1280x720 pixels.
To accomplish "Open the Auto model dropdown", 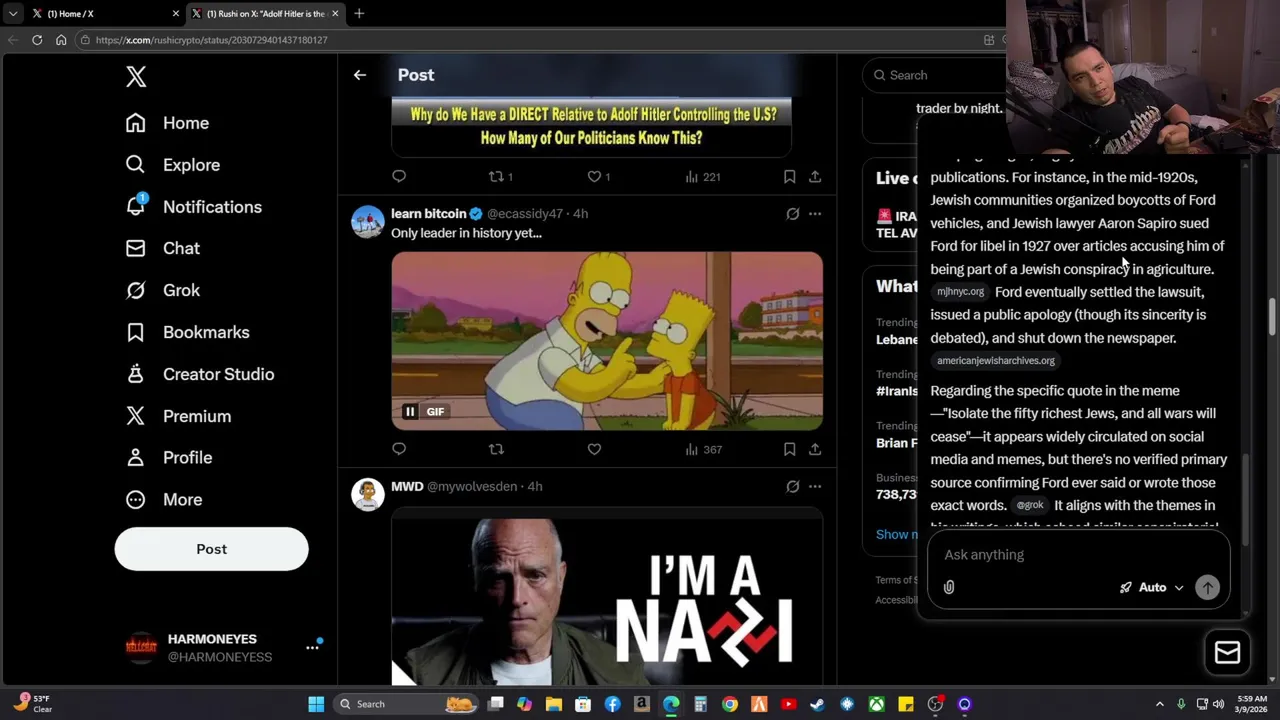I will [x=1152, y=588].
